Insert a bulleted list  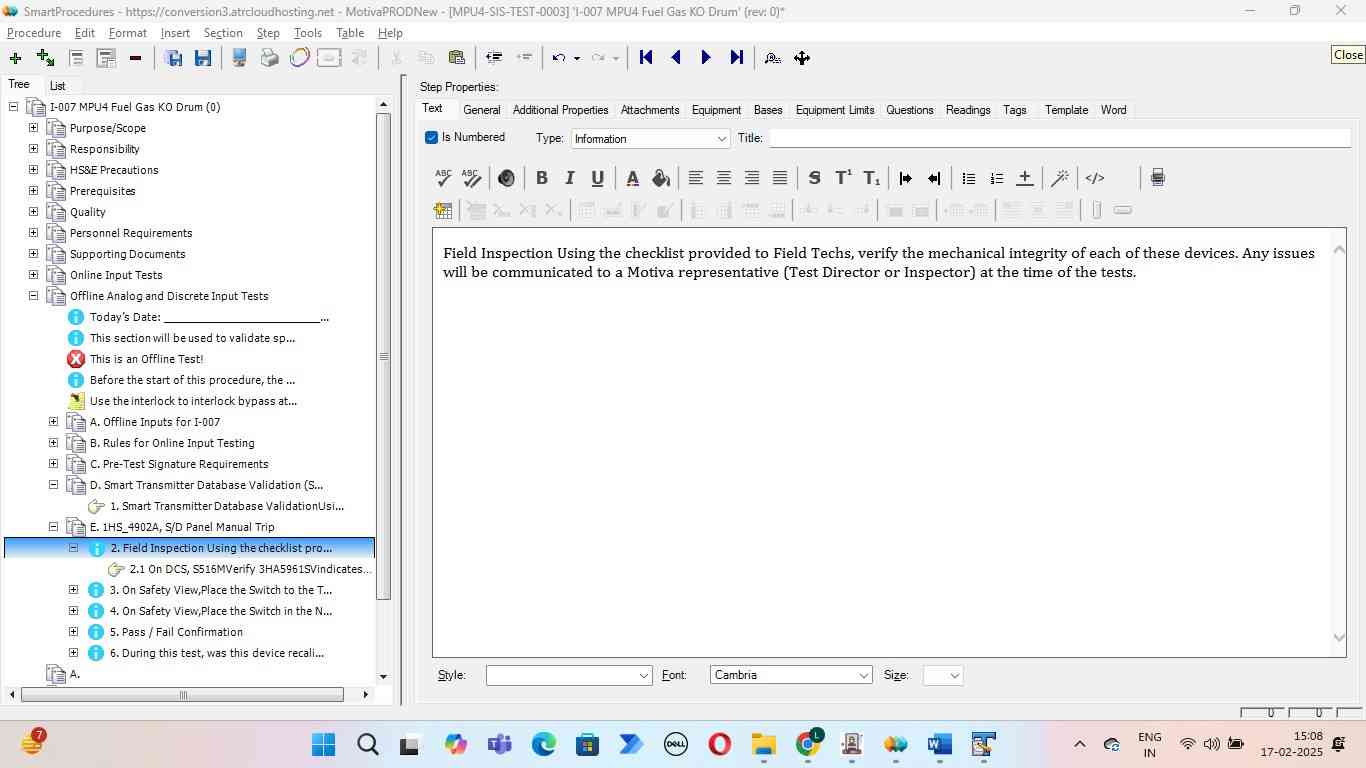968,178
